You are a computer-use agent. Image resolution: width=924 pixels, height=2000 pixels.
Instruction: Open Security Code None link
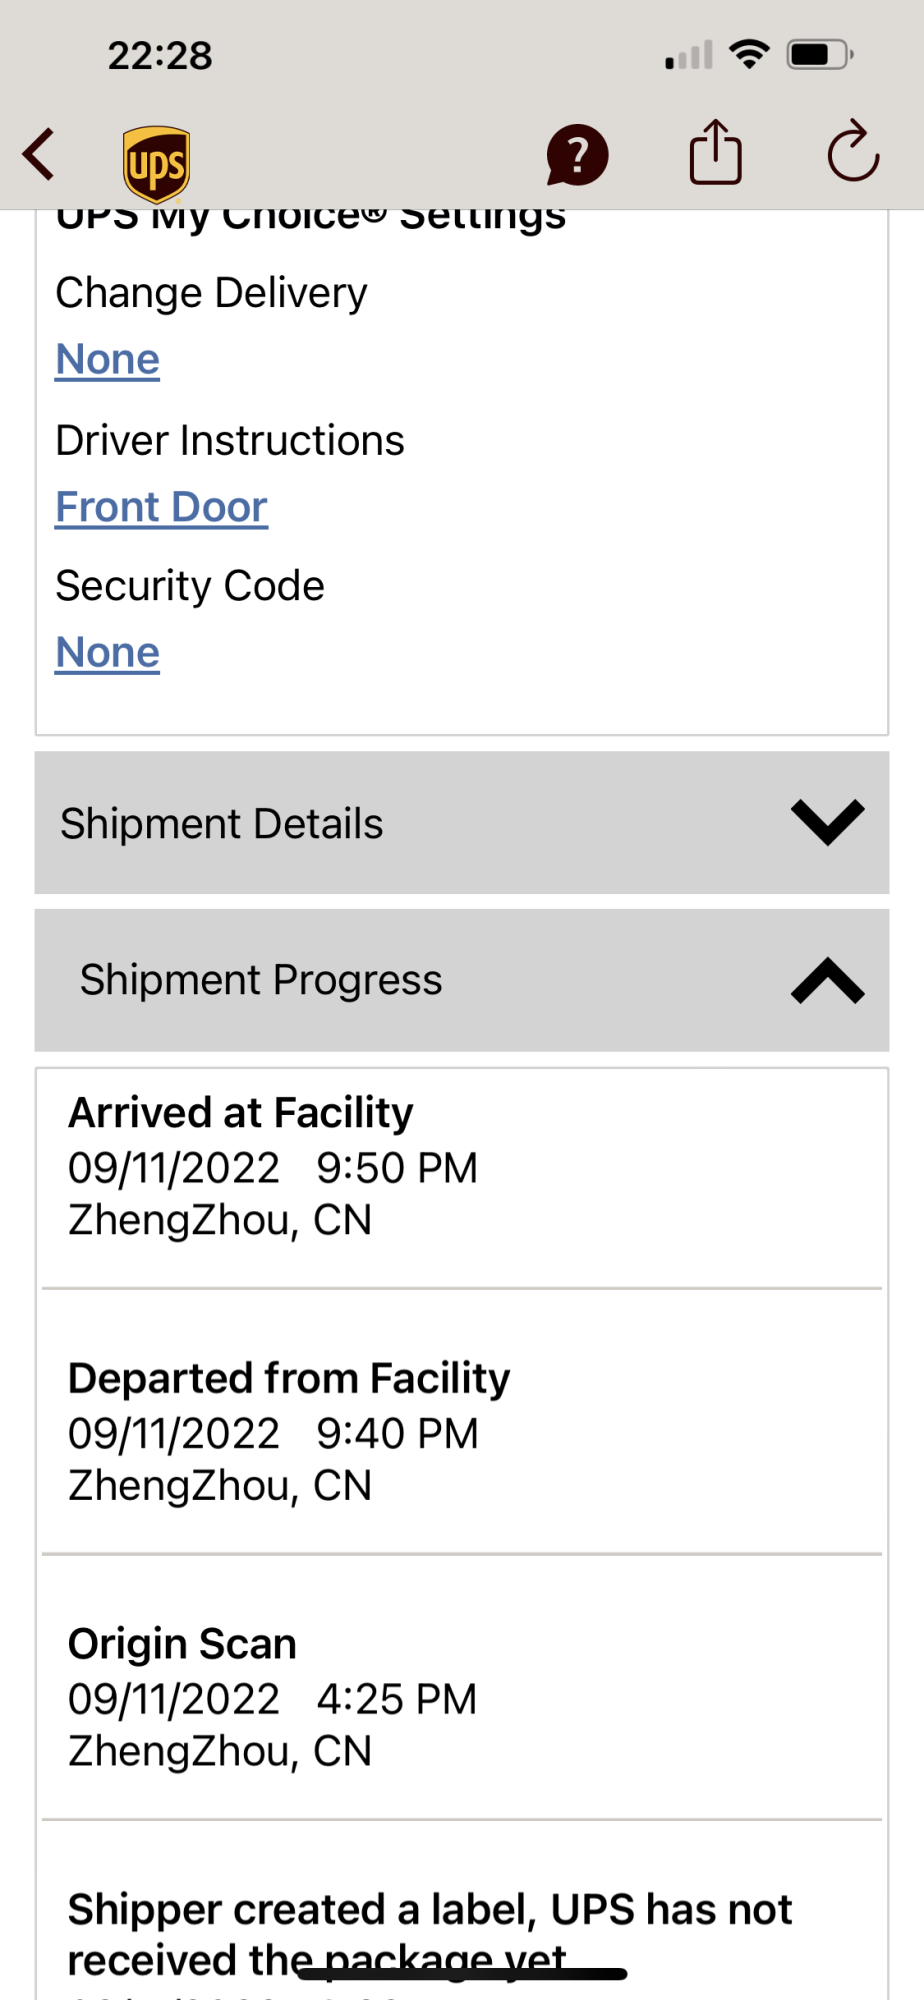click(108, 653)
